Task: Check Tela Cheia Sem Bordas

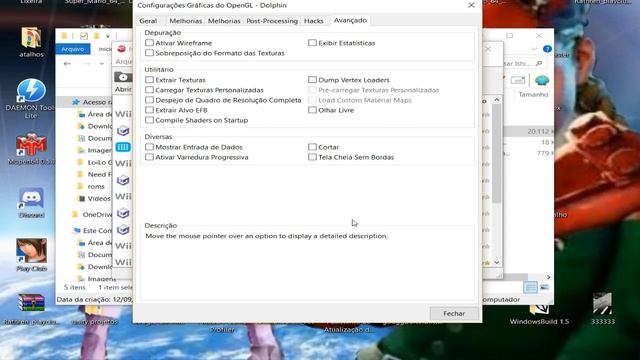Action: click(x=312, y=157)
